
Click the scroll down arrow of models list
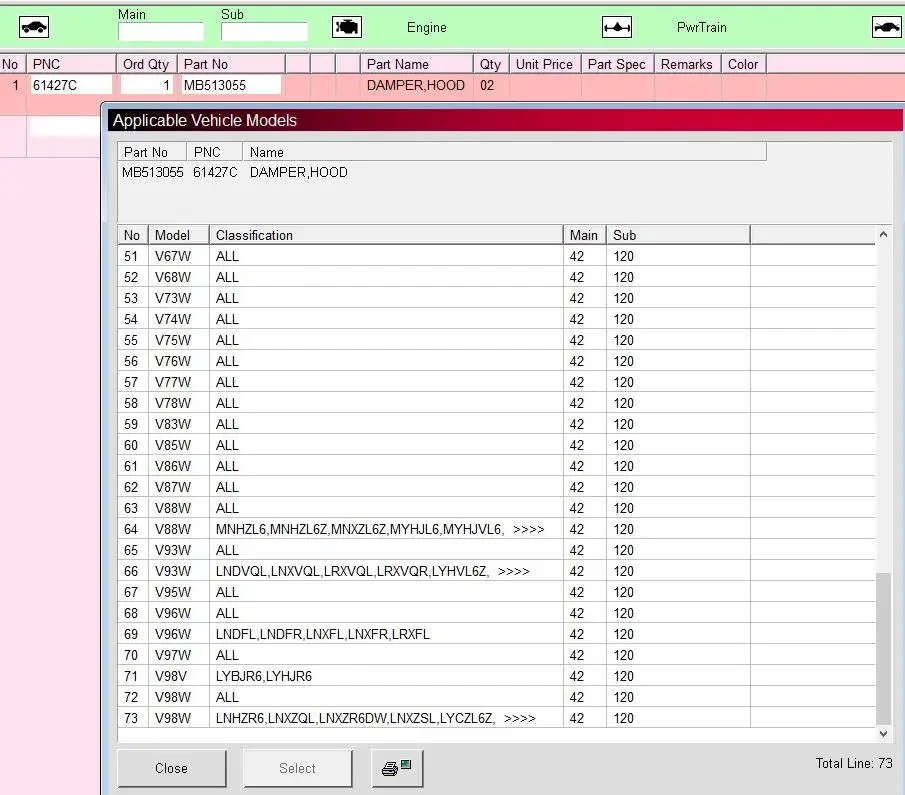coord(883,734)
